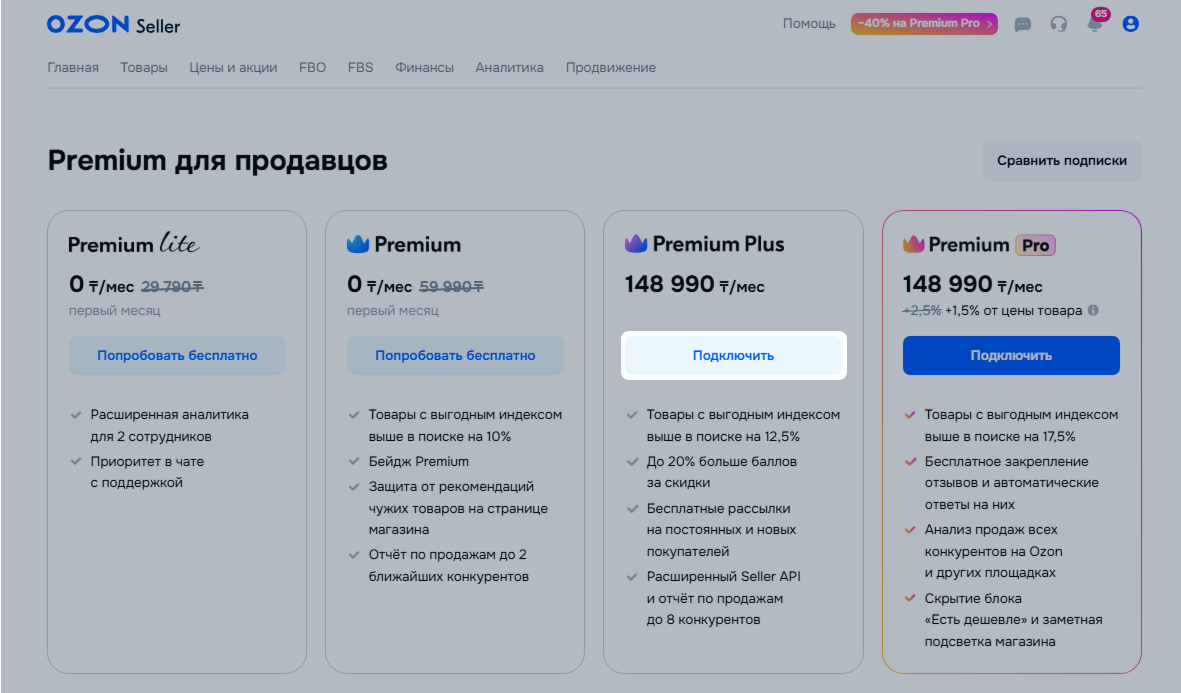Open the Помощь link
The width and height of the screenshot is (1181, 693).
809,24
